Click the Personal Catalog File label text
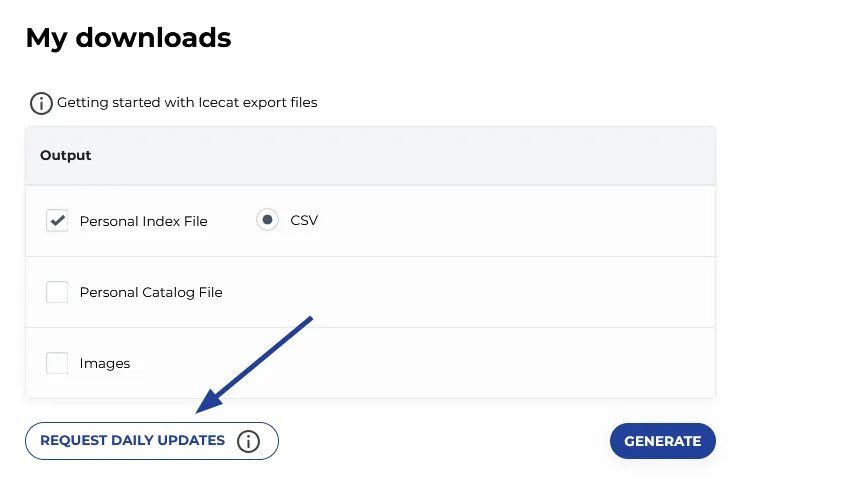847x494 pixels. tap(151, 293)
